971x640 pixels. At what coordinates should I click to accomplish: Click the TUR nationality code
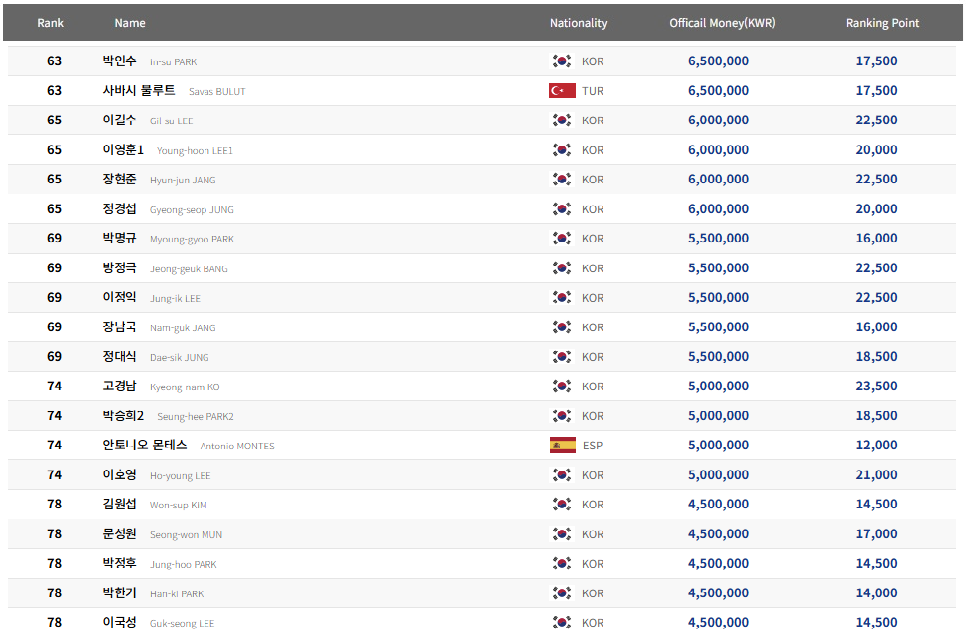tap(593, 91)
